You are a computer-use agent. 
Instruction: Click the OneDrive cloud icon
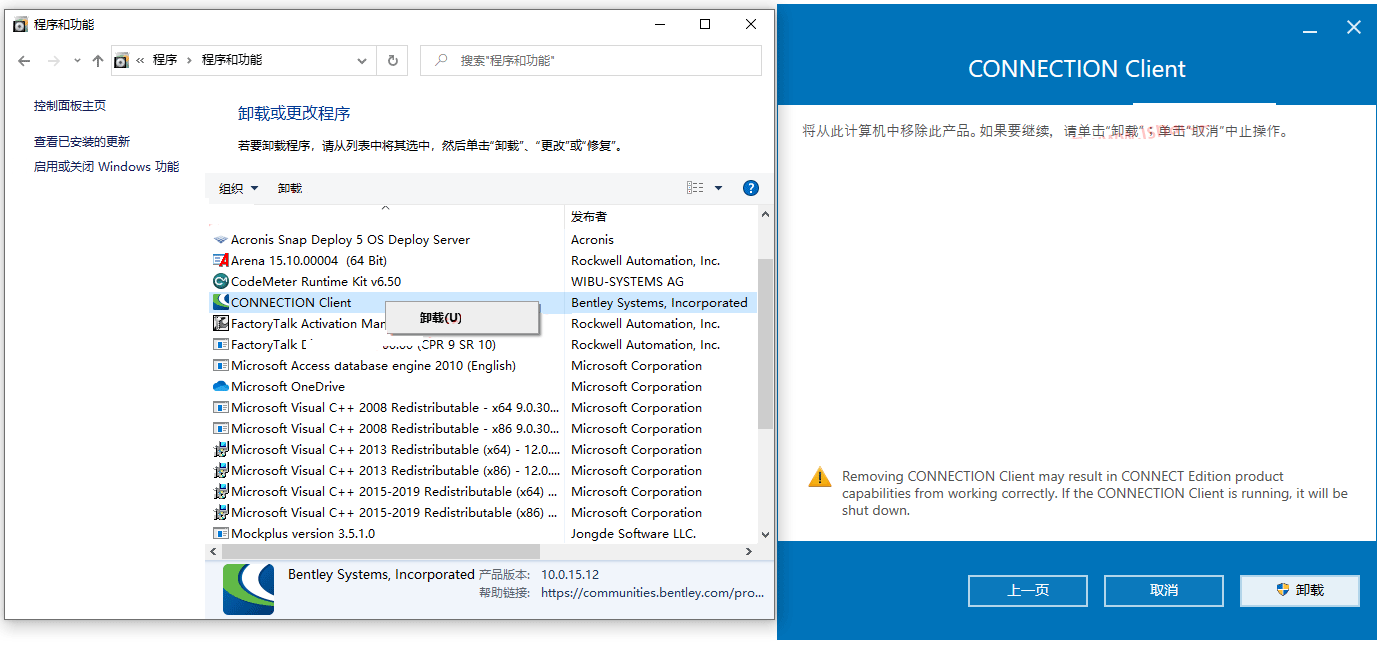coord(220,386)
